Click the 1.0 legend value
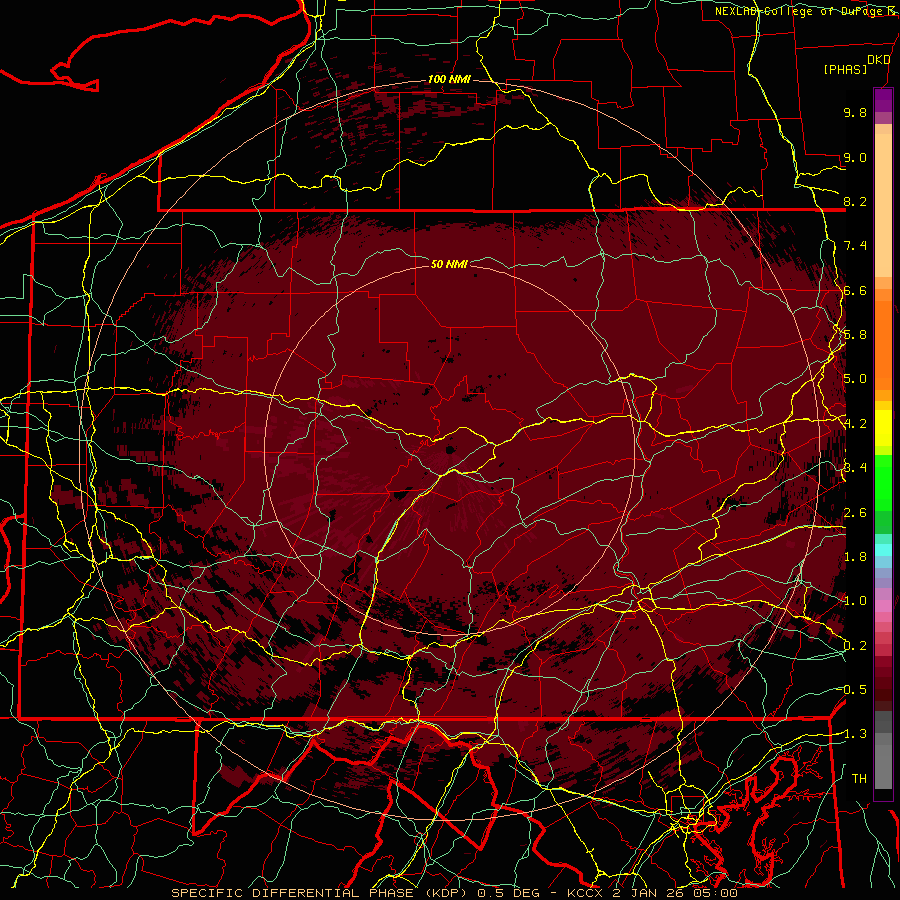Image resolution: width=900 pixels, height=900 pixels. (x=855, y=600)
